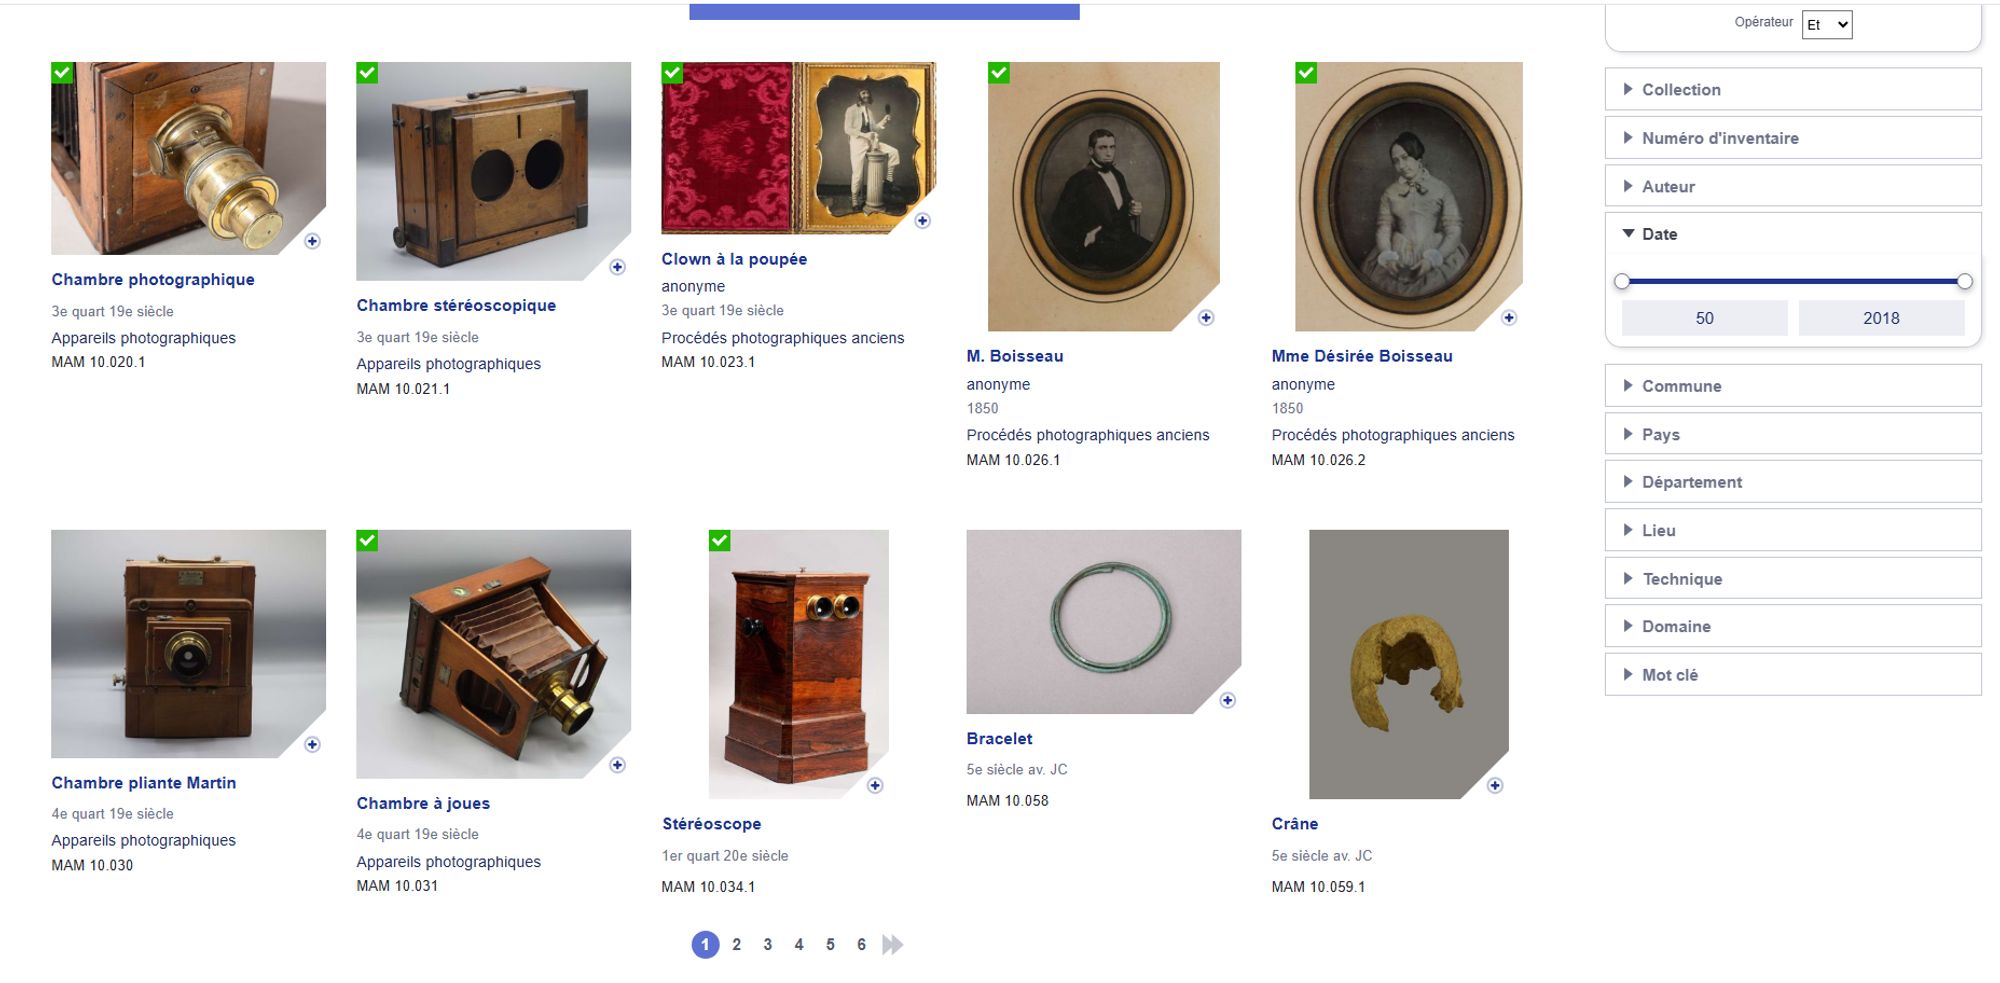Click plus icon on Stéréoscope image
This screenshot has height=983, width=2000.
(875, 785)
